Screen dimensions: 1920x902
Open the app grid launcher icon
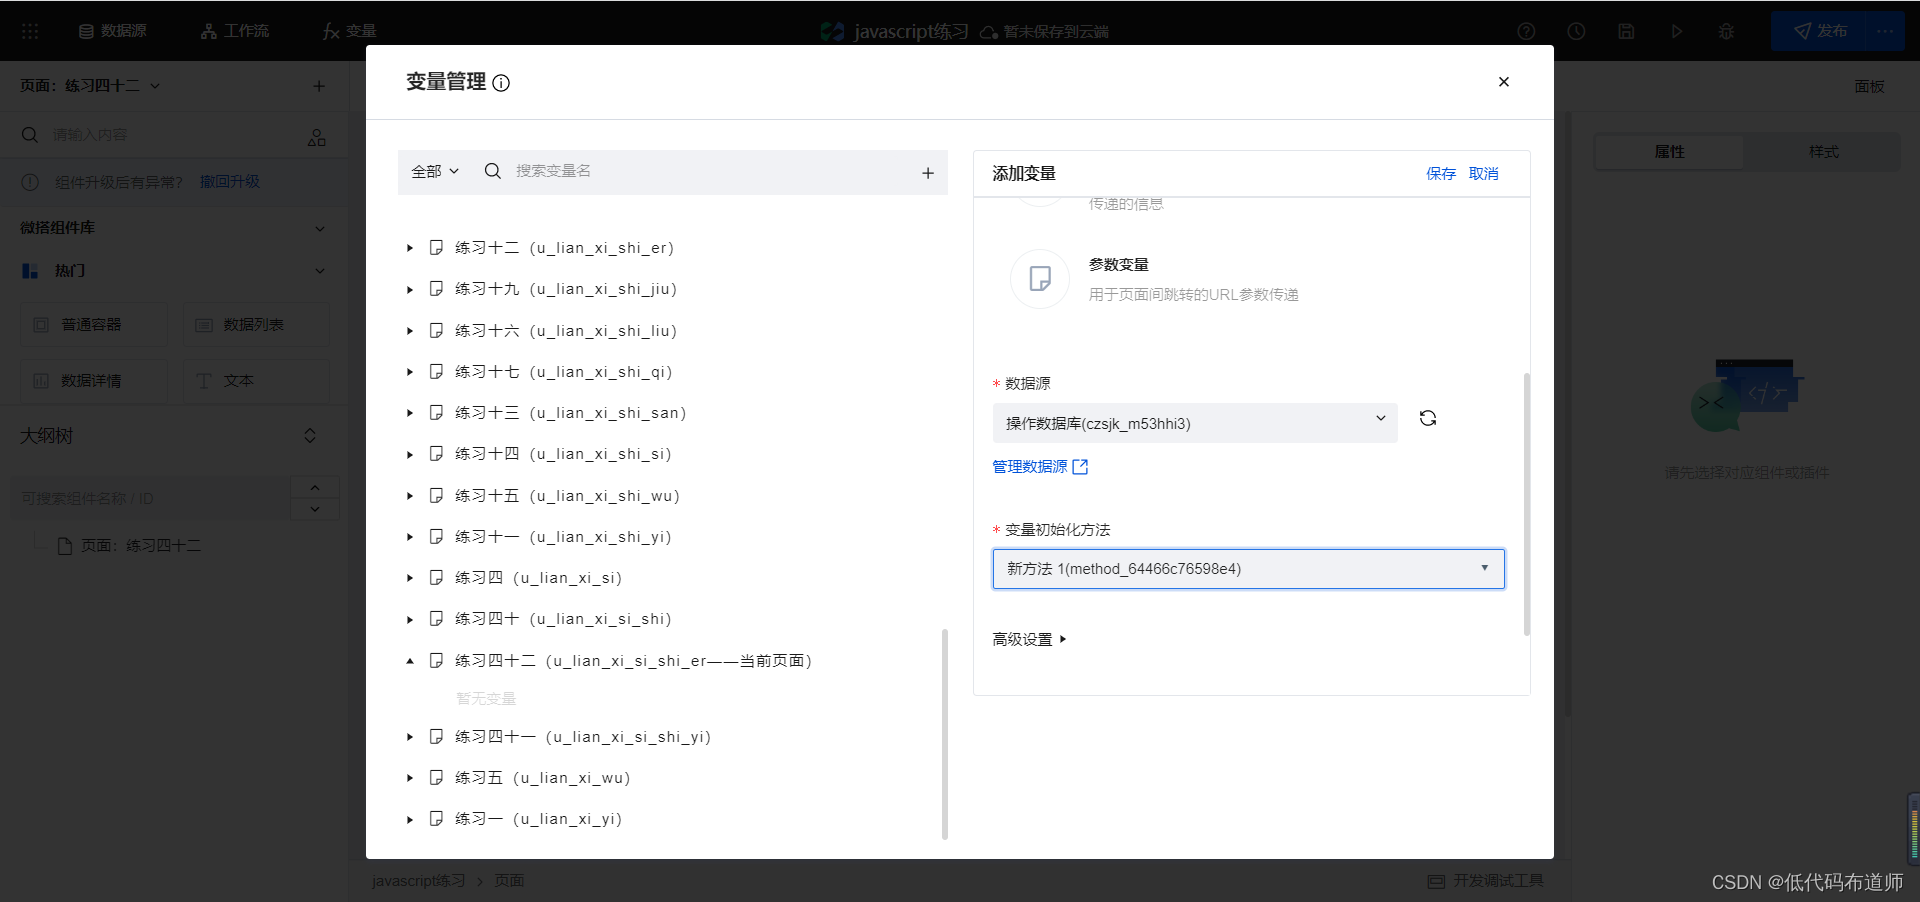(x=30, y=31)
